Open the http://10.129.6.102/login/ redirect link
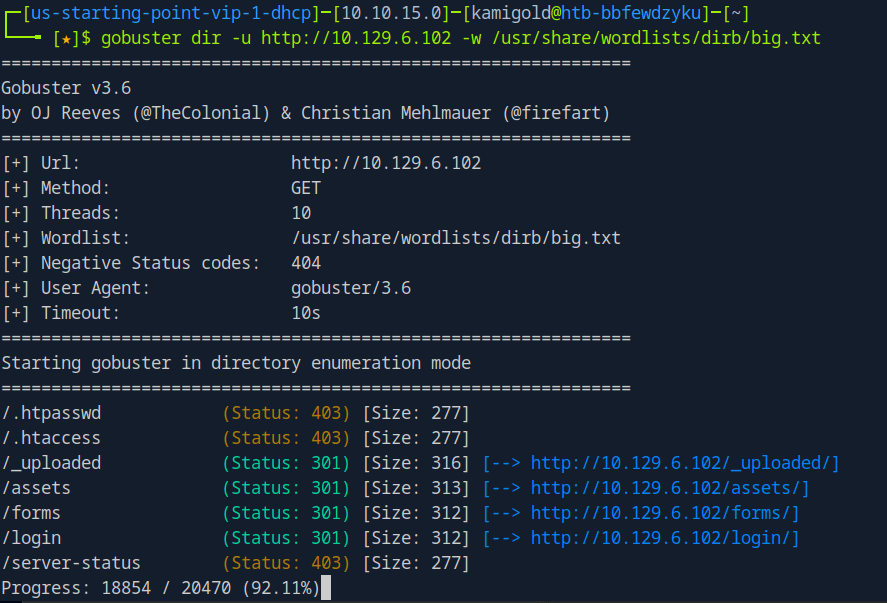Screen dimensions: 887x603 click(x=664, y=538)
